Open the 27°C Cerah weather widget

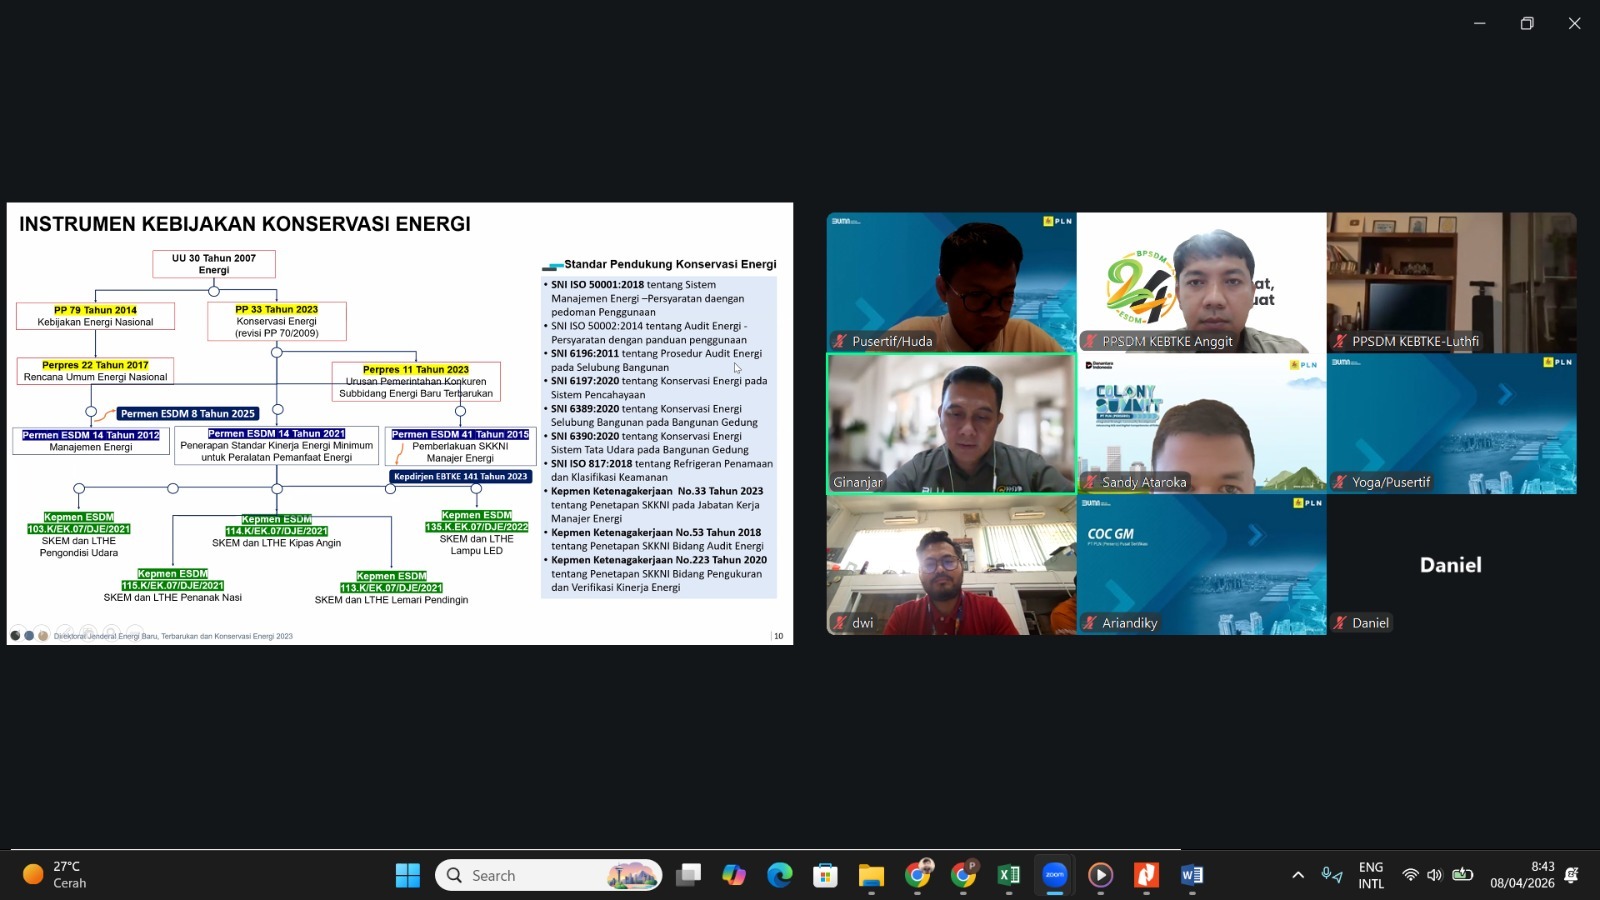[55, 875]
